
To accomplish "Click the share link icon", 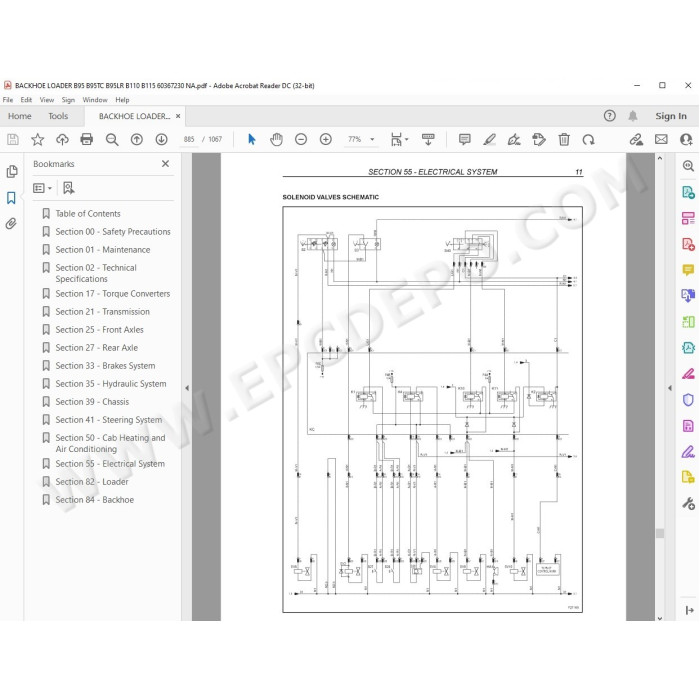I will pyautogui.click(x=636, y=140).
